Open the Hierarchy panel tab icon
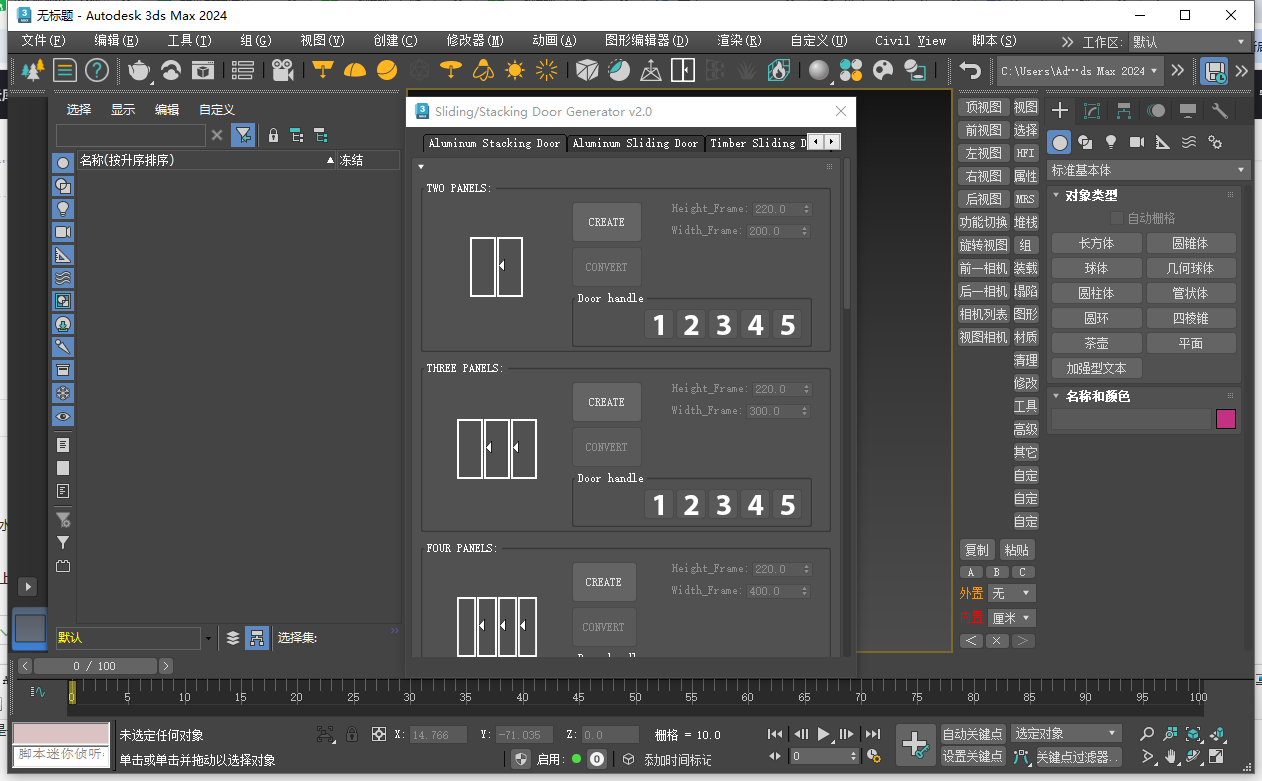 (1124, 111)
